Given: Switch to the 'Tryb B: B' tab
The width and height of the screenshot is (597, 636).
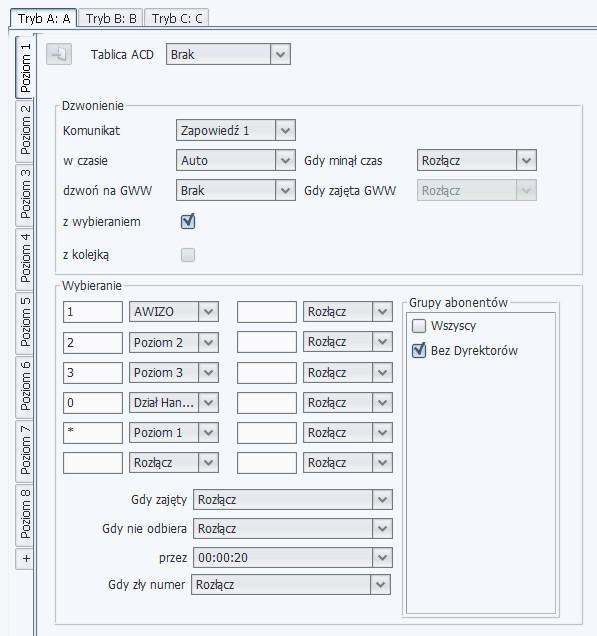Looking at the screenshot, I should 111,18.
